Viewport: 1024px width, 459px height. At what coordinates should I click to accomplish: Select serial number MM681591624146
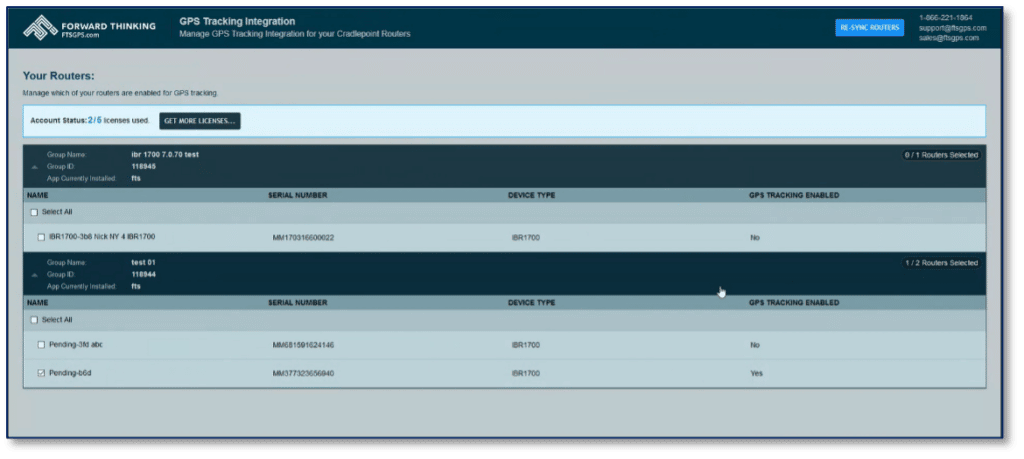[x=303, y=345]
